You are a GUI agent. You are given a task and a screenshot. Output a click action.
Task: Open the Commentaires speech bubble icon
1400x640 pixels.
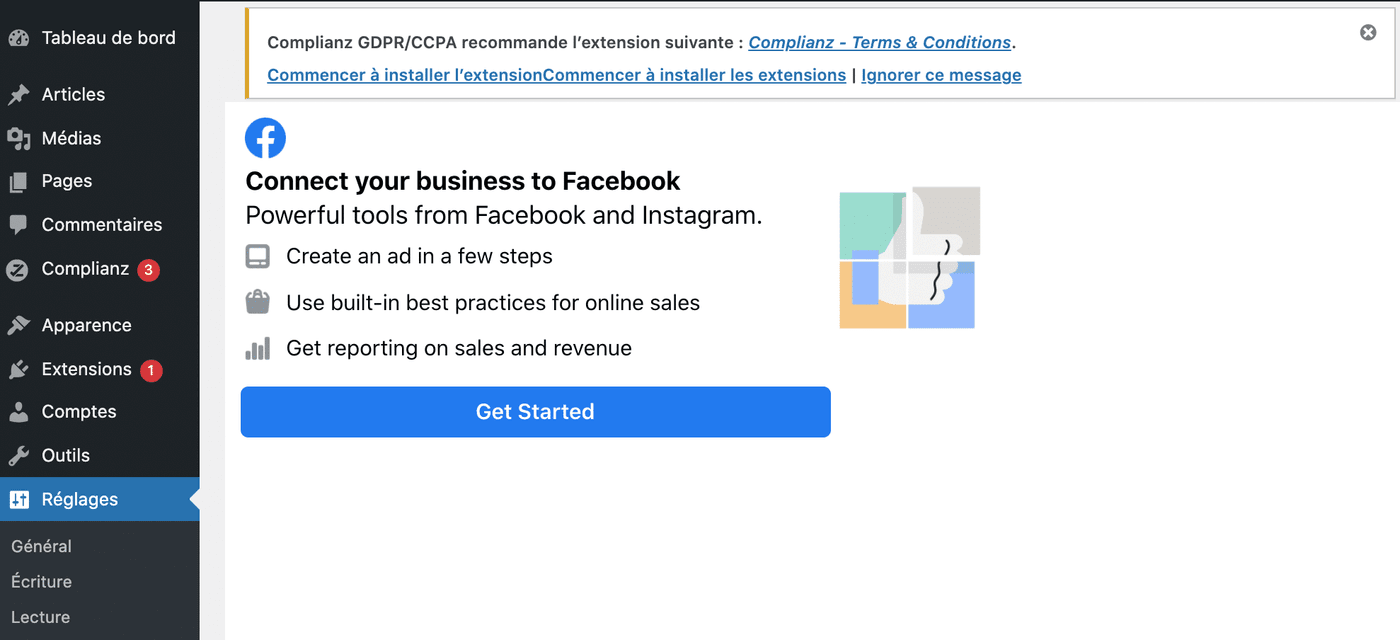(18, 224)
